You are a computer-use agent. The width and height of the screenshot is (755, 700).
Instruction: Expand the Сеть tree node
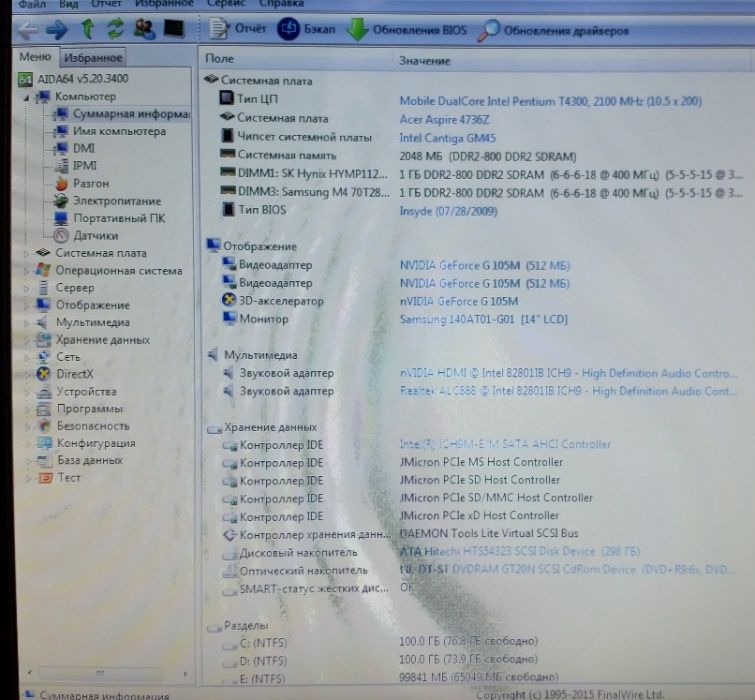[x=27, y=357]
